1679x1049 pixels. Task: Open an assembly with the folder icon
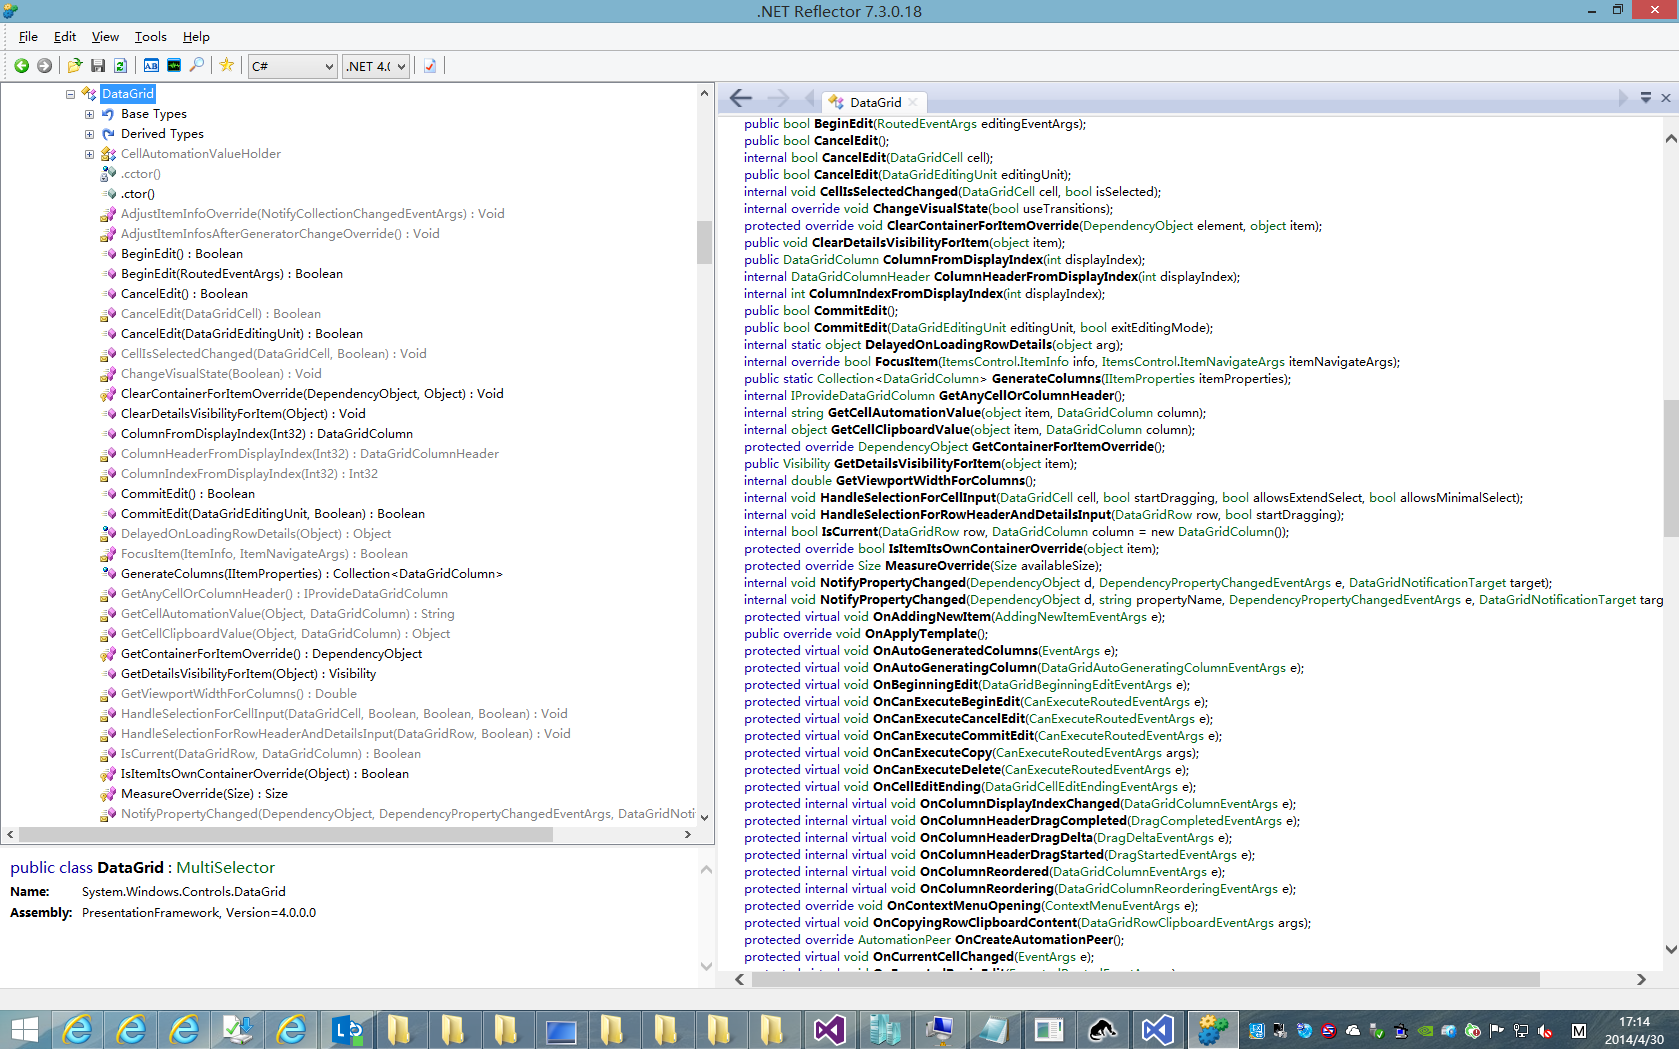75,66
